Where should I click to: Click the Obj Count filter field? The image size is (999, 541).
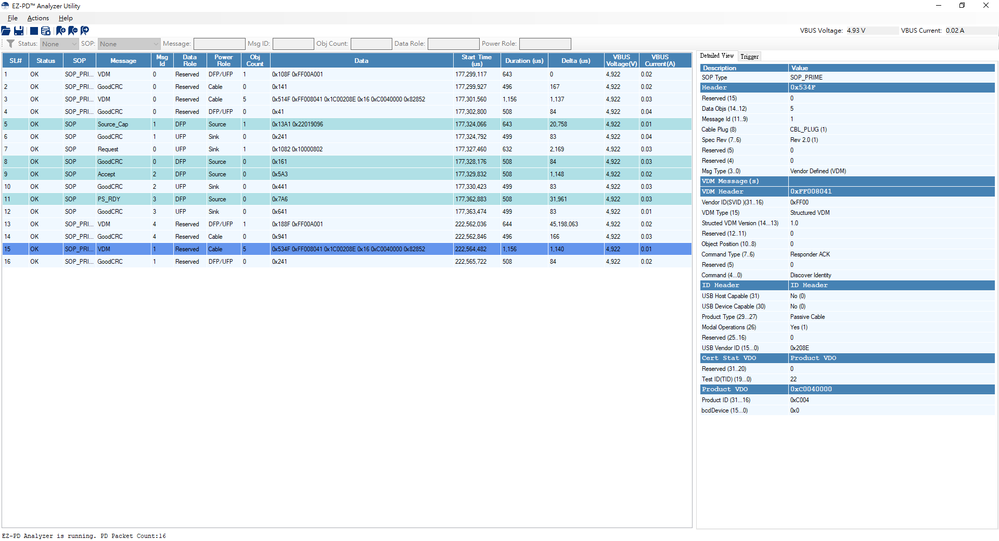click(371, 44)
